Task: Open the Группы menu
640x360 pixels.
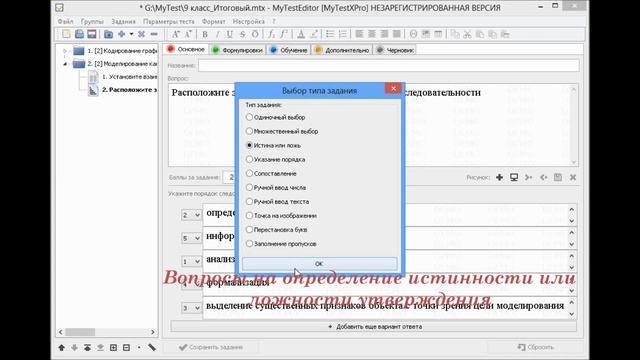Action: tap(92, 21)
